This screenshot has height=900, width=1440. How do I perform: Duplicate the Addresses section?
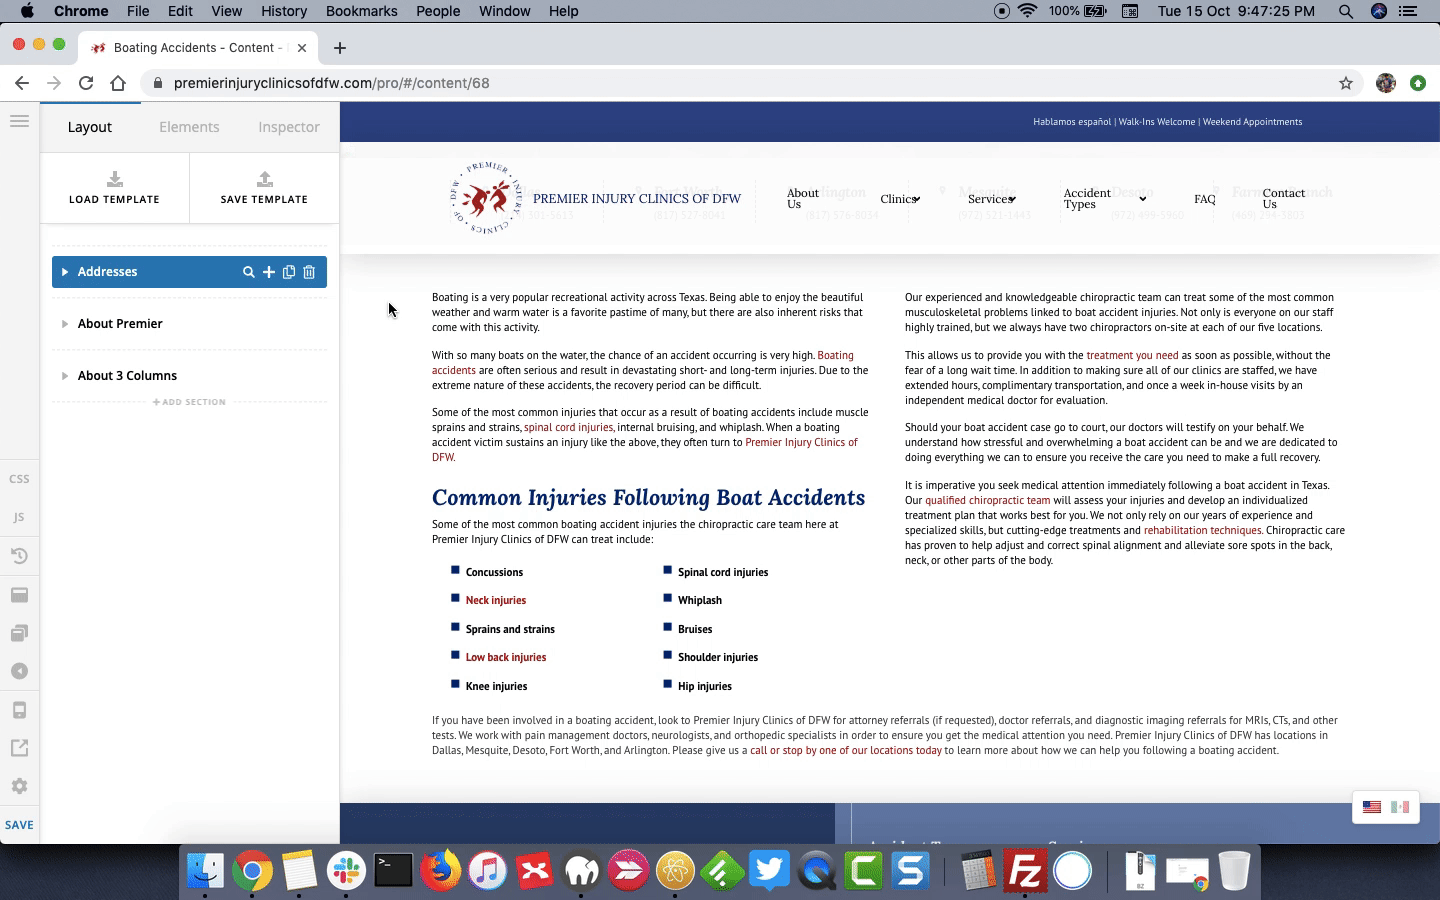pyautogui.click(x=289, y=272)
